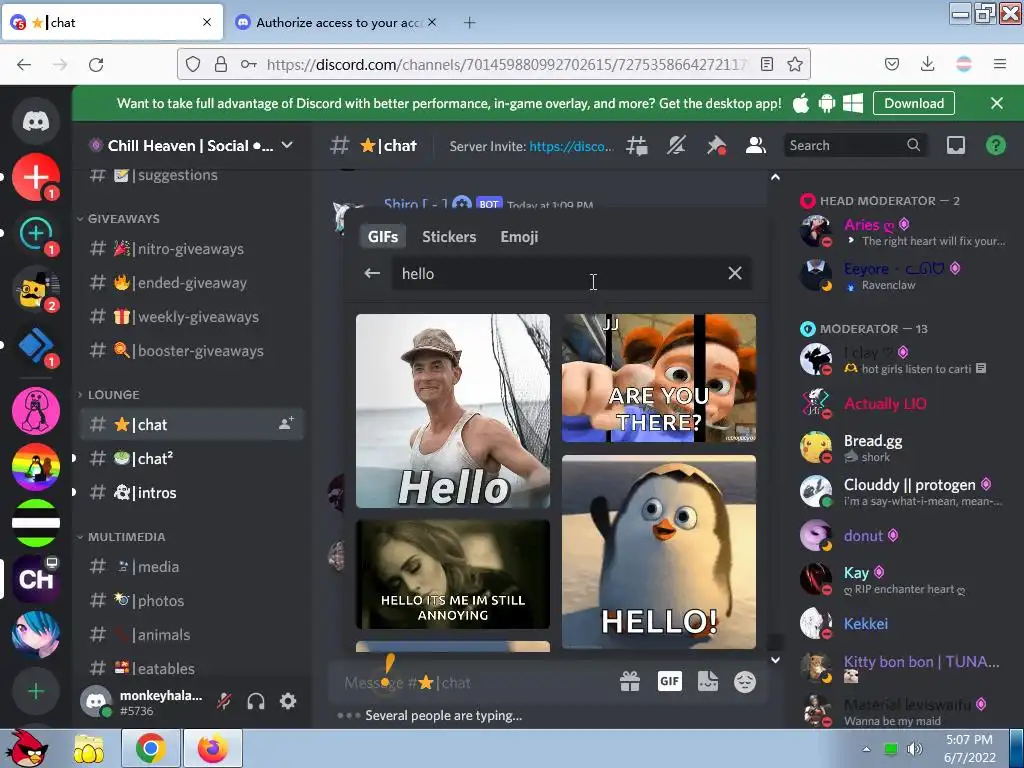Screen dimensions: 1024x768
Task: Select the ARE YOU THERE? GIF
Action: pos(659,378)
